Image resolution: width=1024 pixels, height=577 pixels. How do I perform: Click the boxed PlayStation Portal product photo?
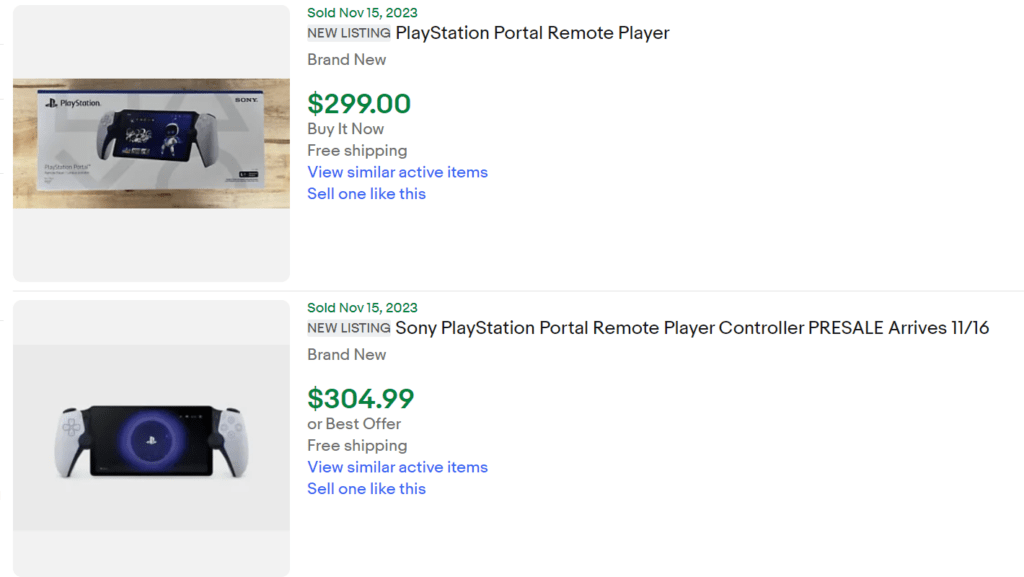[x=150, y=140]
